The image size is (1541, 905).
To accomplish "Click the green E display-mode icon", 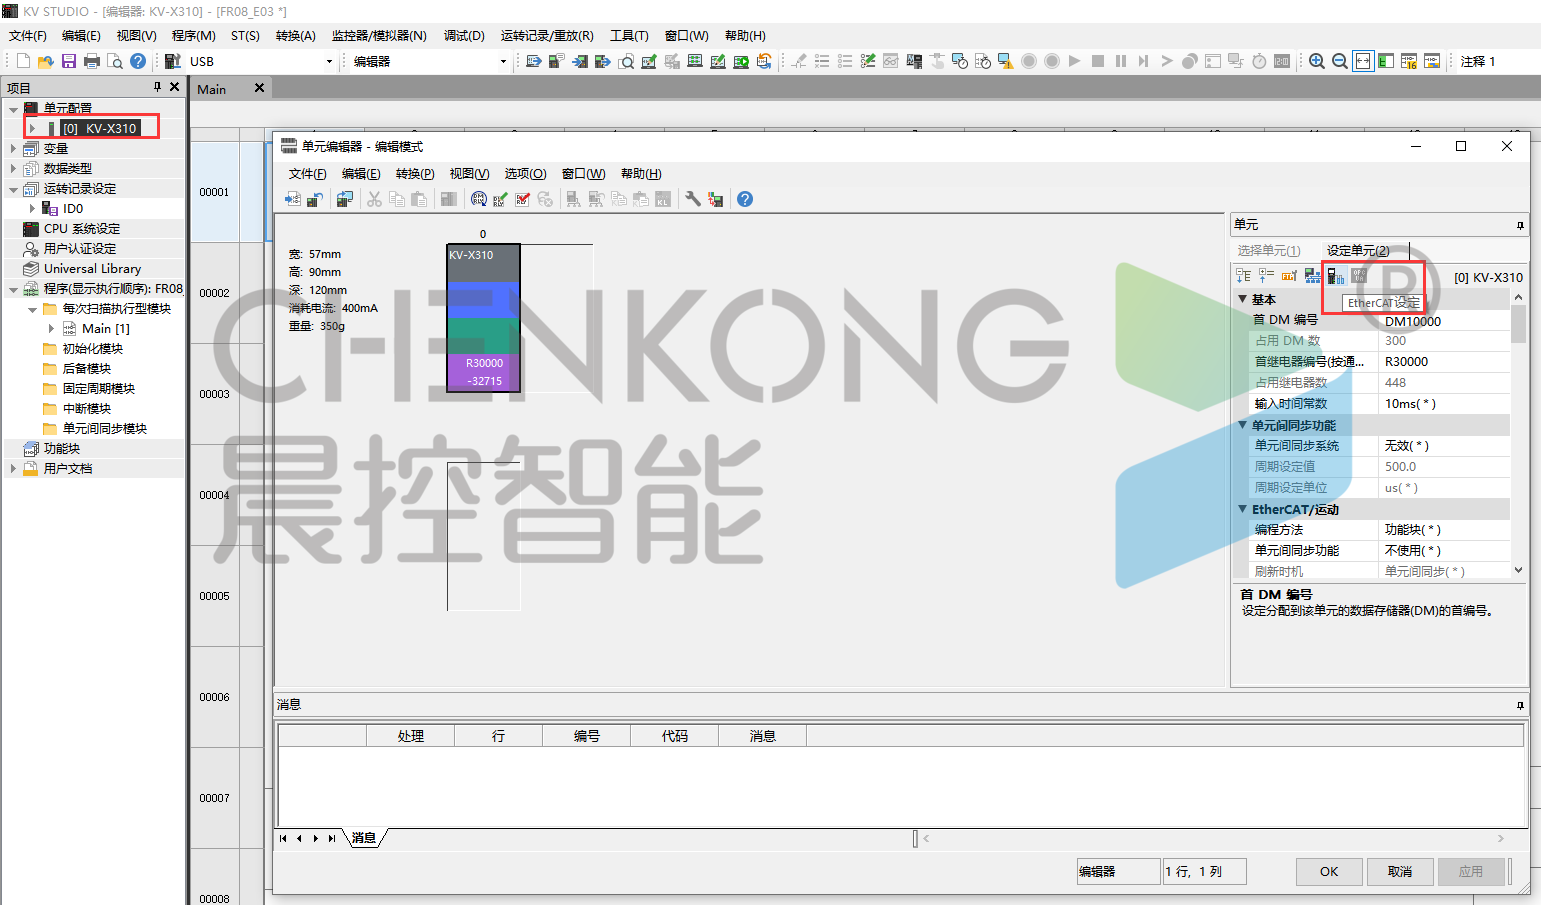I will point(1386,61).
